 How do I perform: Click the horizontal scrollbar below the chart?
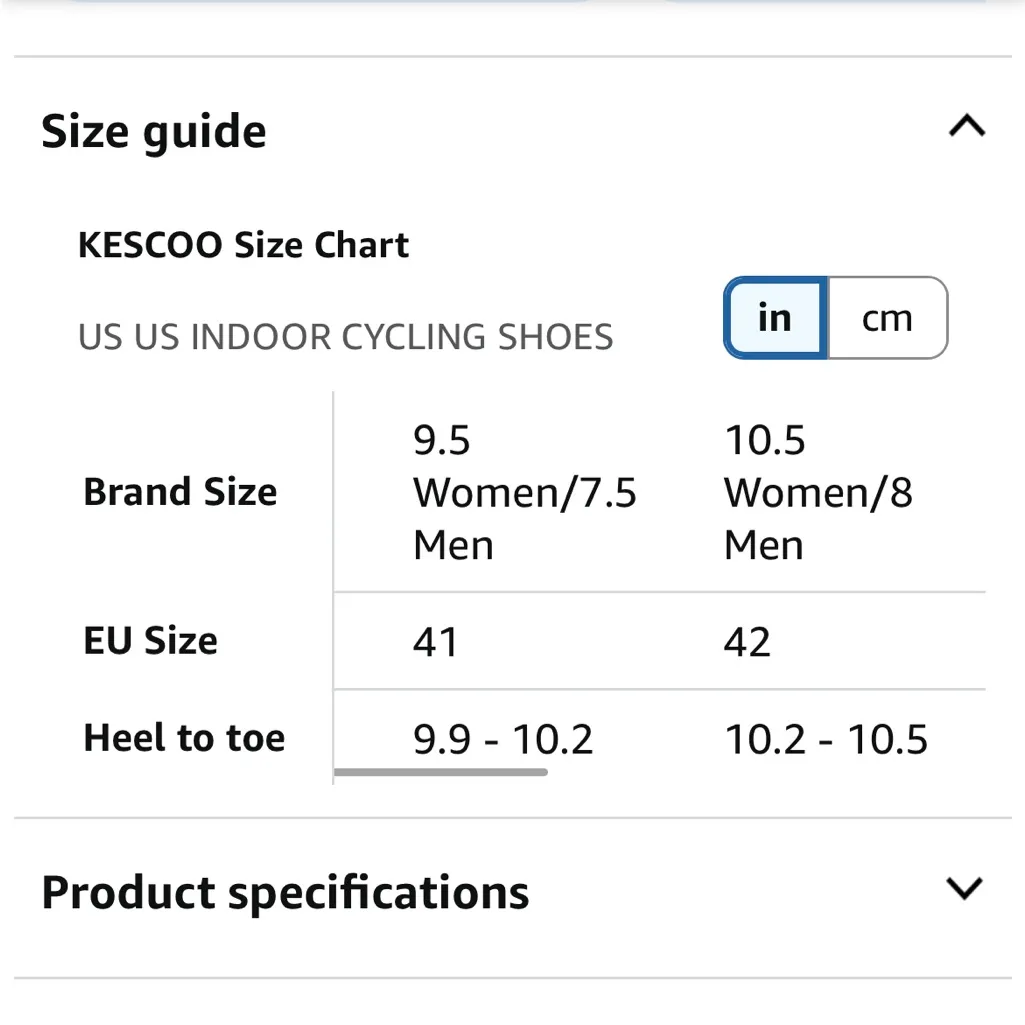point(440,772)
